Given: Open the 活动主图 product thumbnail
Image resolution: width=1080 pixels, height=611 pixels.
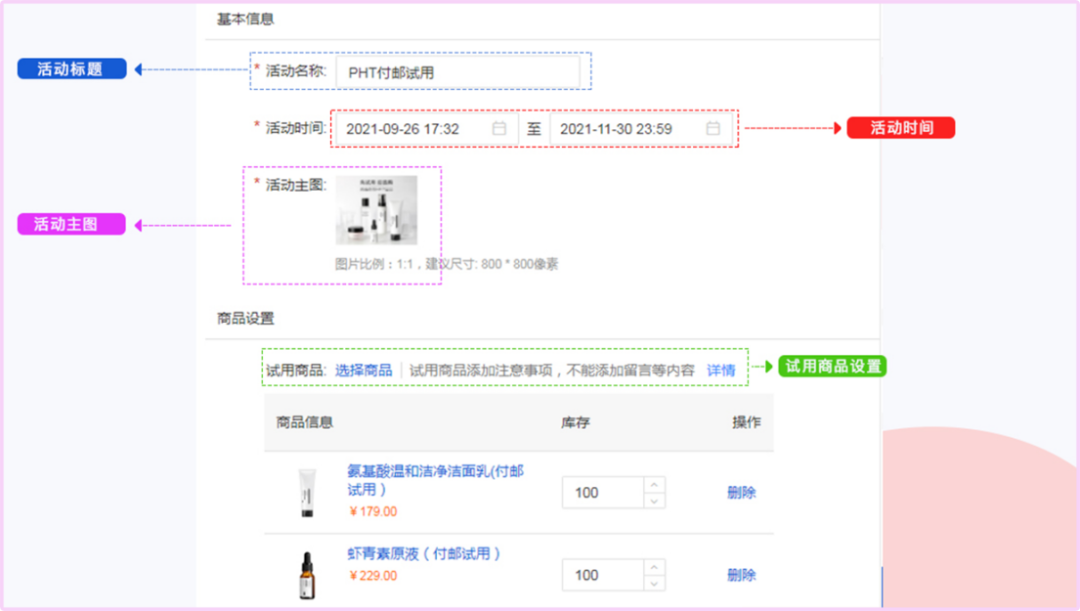Looking at the screenshot, I should coord(376,210).
